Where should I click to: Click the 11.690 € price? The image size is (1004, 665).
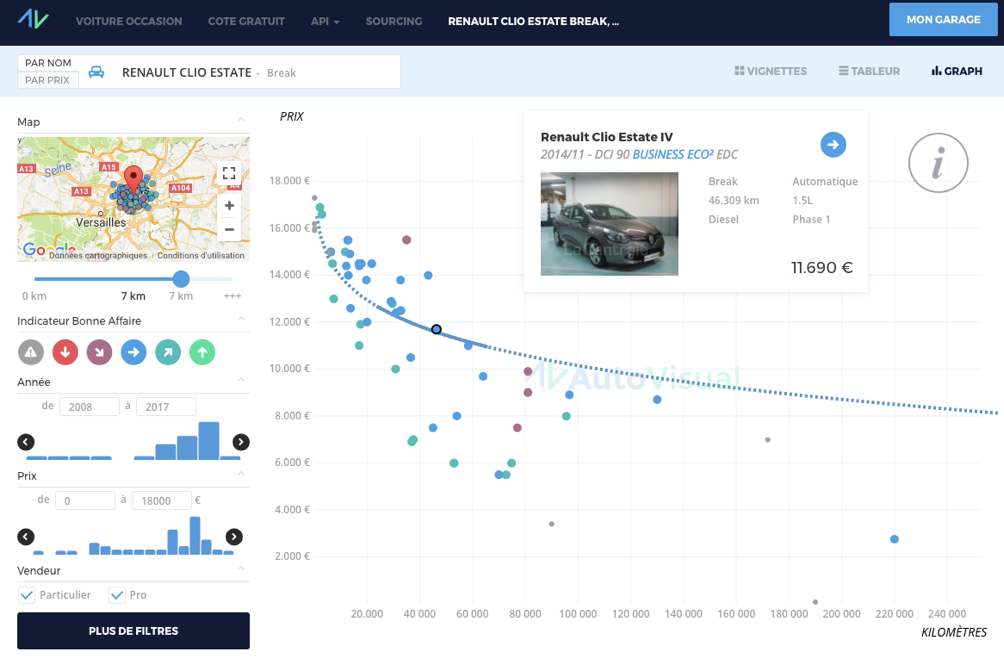(822, 268)
